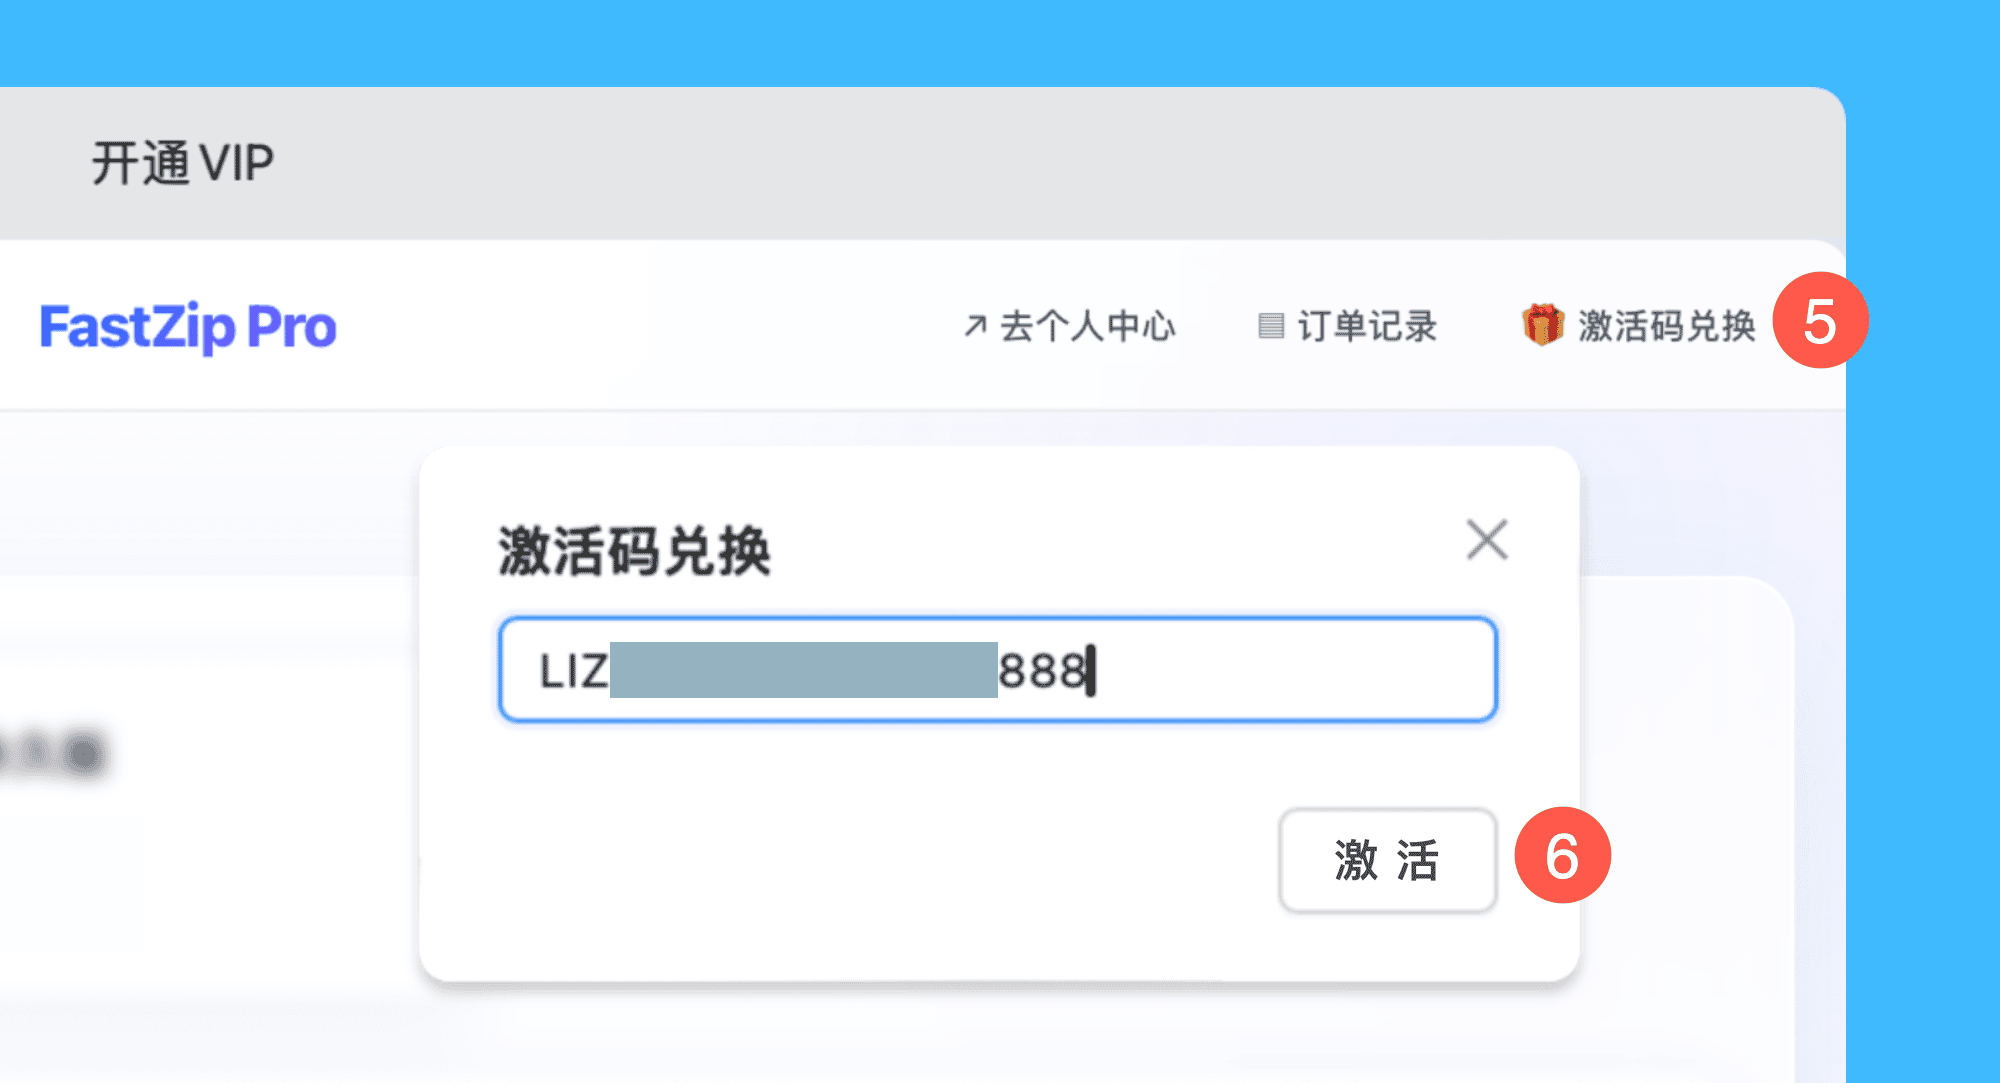Open the 订单记录 link
This screenshot has width=2000, height=1083.
pyautogui.click(x=1348, y=326)
